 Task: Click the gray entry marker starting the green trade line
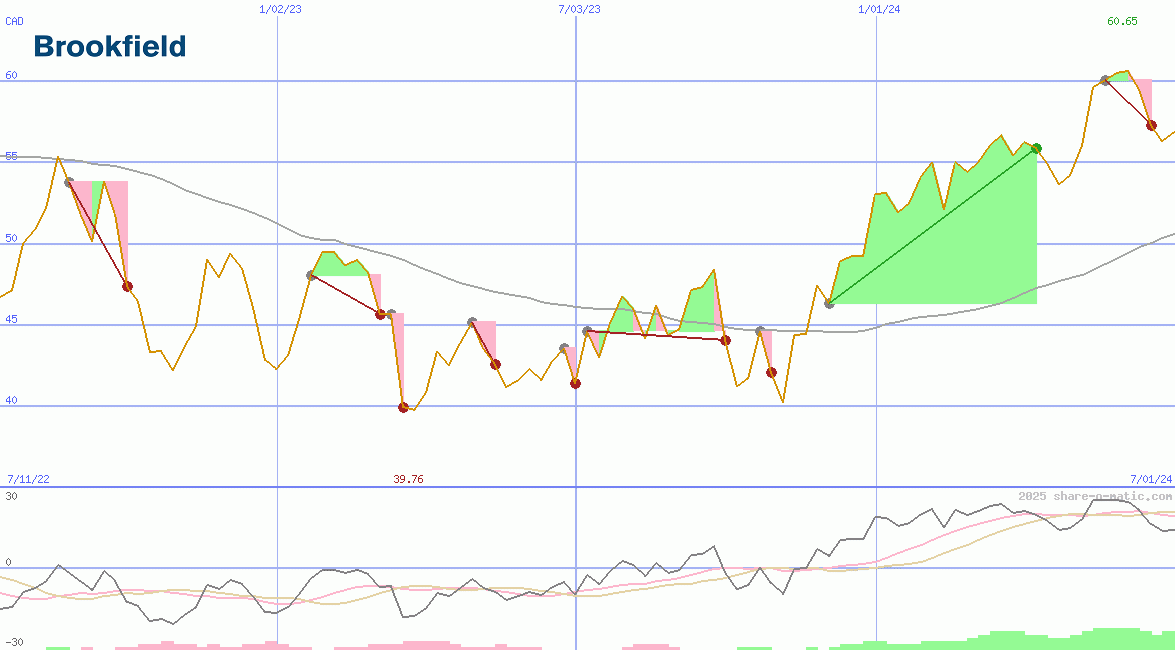click(829, 304)
